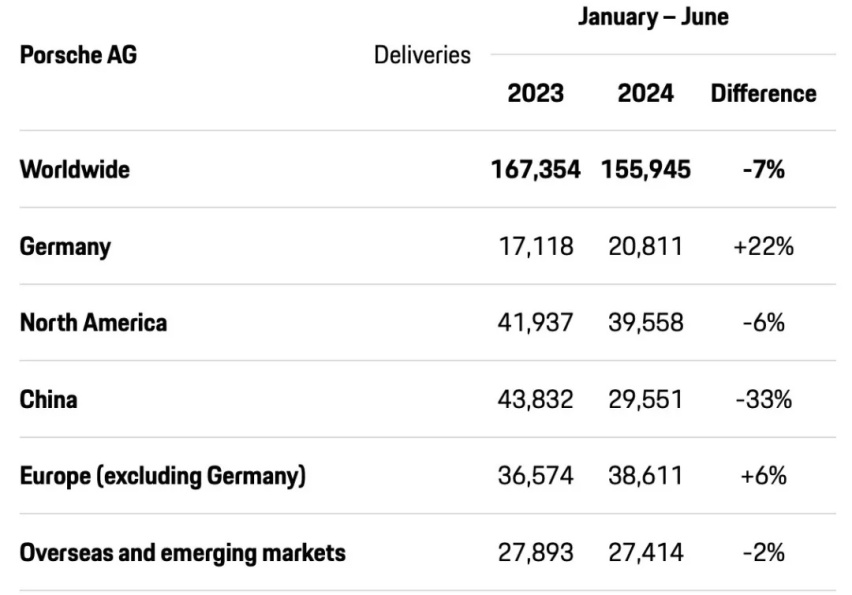The width and height of the screenshot is (852, 595).
Task: Select the Worldwide row label
Action: pos(75,169)
